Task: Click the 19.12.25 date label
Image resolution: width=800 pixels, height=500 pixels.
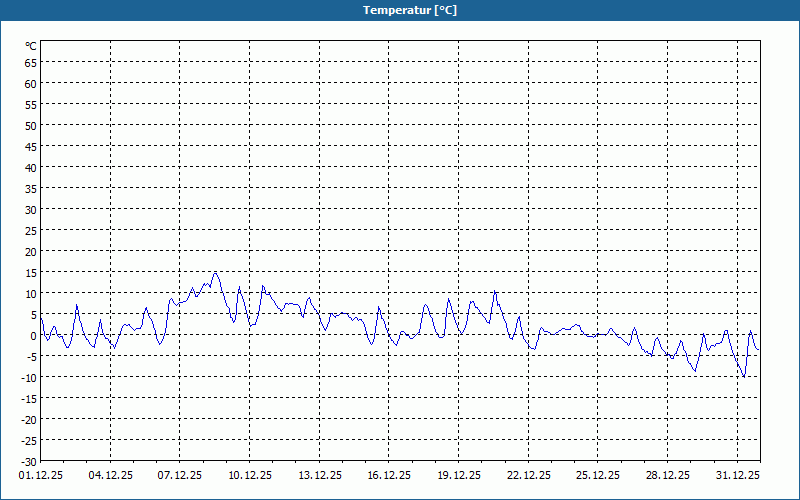Action: click(x=459, y=475)
